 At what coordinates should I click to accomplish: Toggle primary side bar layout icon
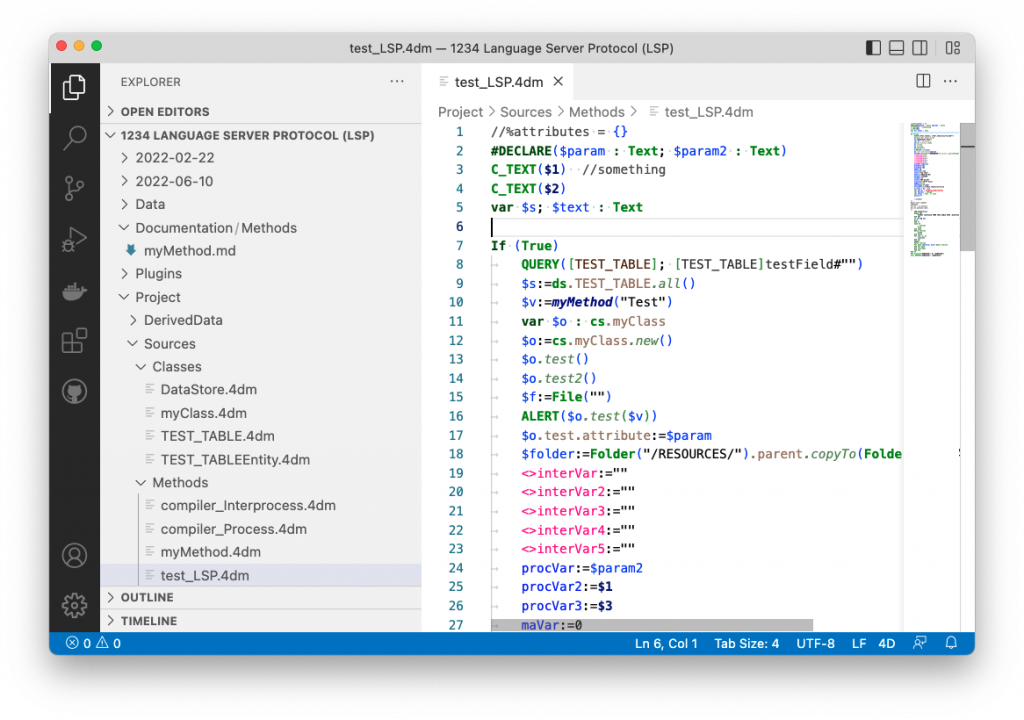tap(873, 48)
